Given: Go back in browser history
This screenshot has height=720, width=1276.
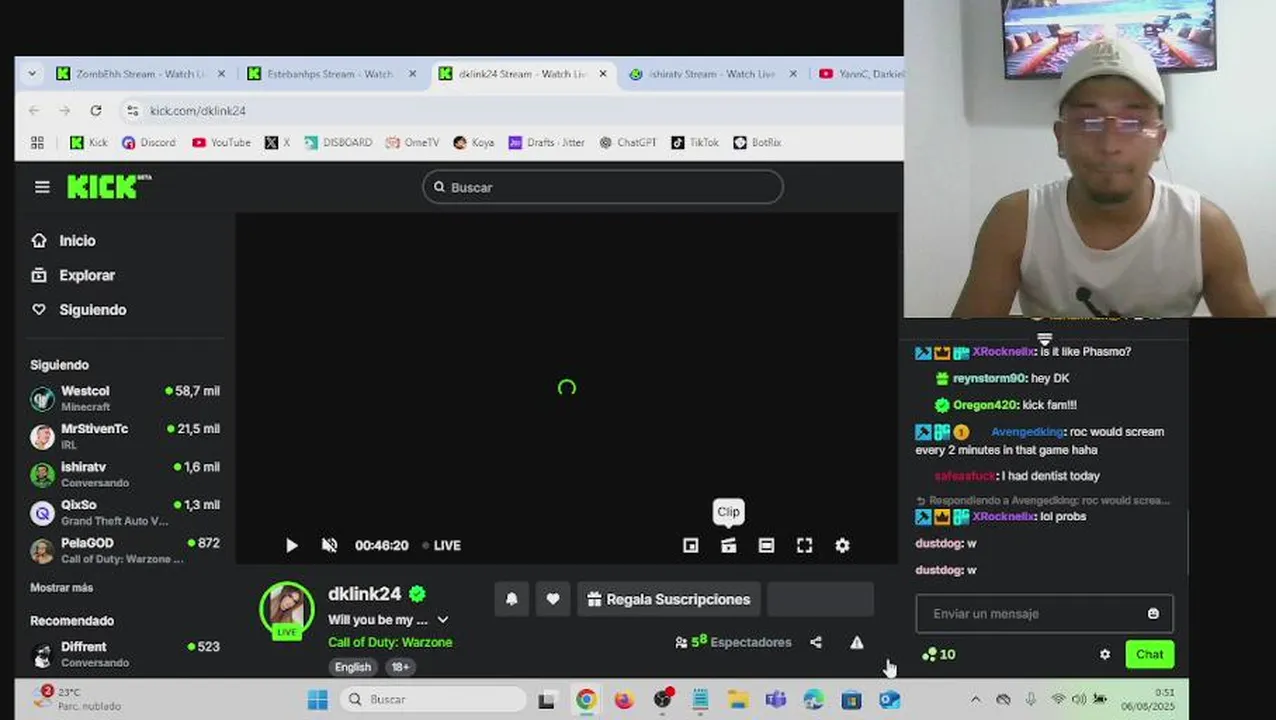Looking at the screenshot, I should (x=34, y=110).
